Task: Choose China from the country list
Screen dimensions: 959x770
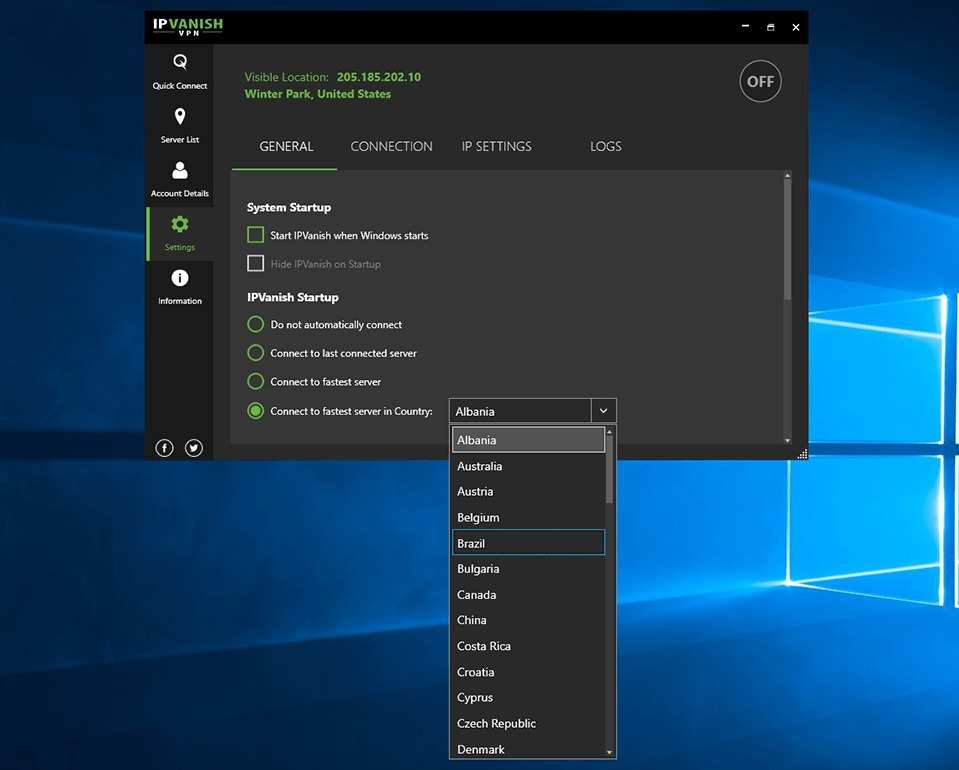Action: (528, 620)
